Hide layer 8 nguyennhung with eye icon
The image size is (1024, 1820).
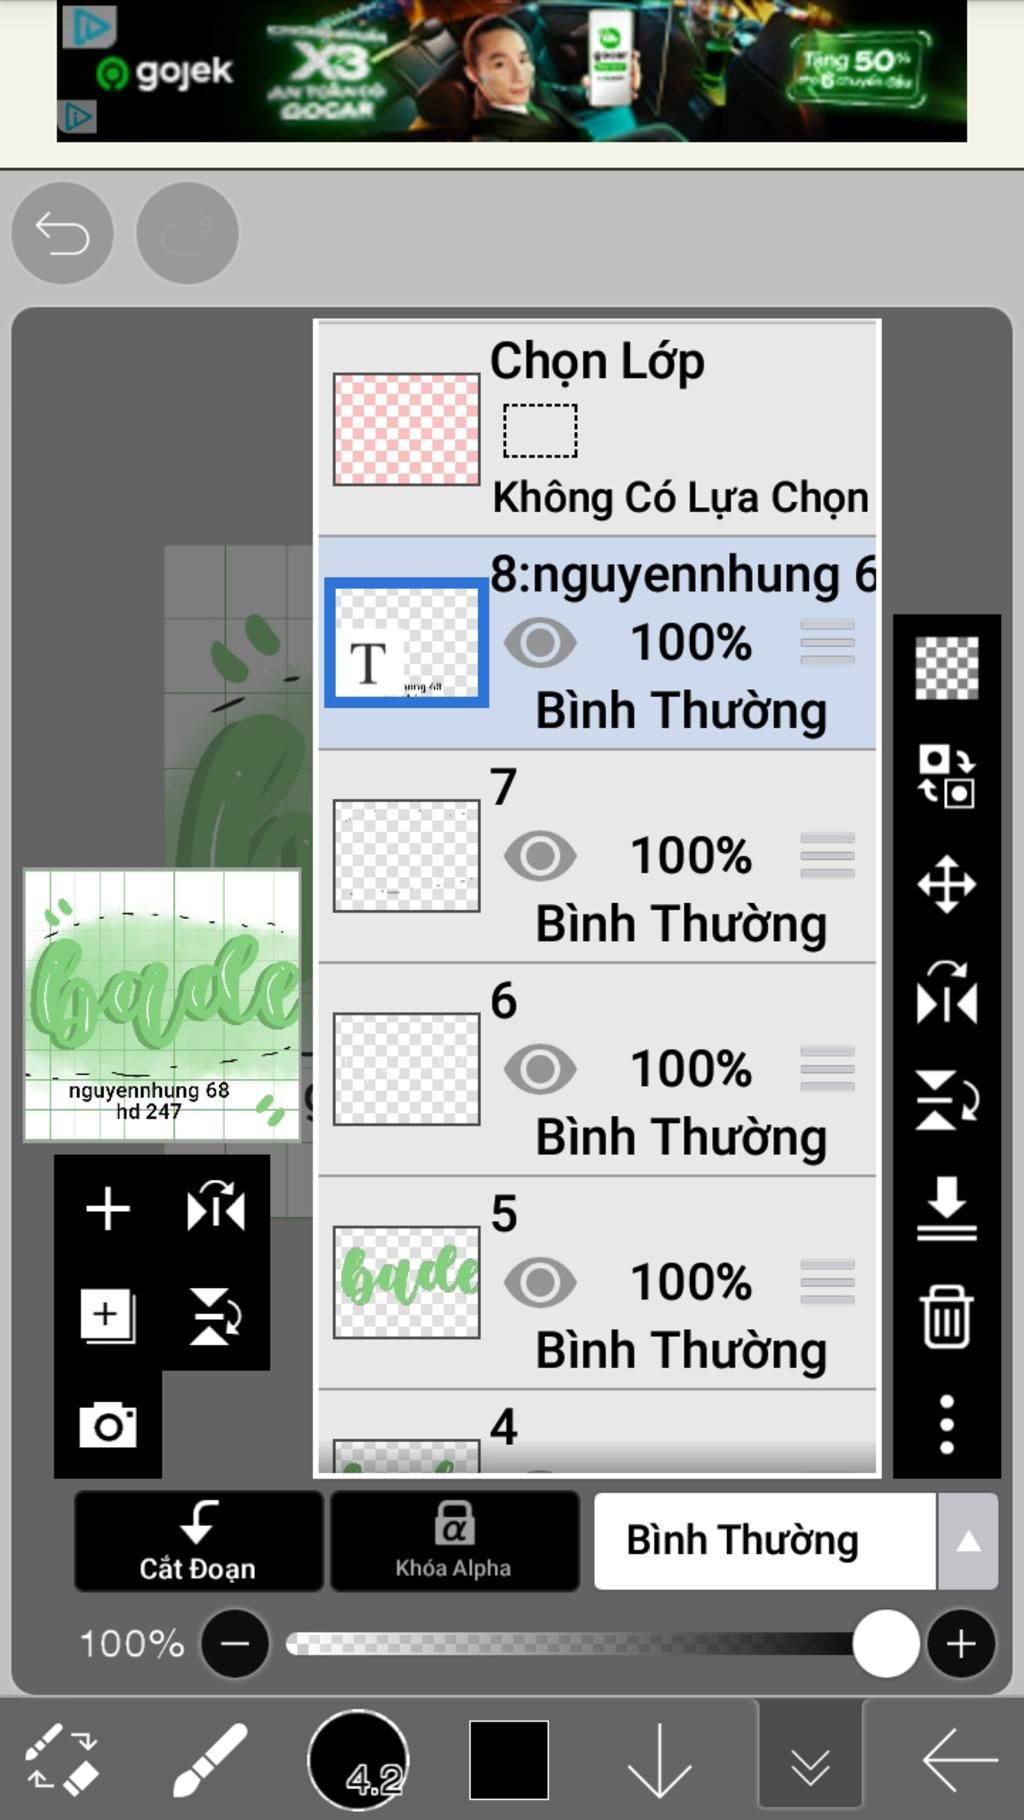coord(540,642)
